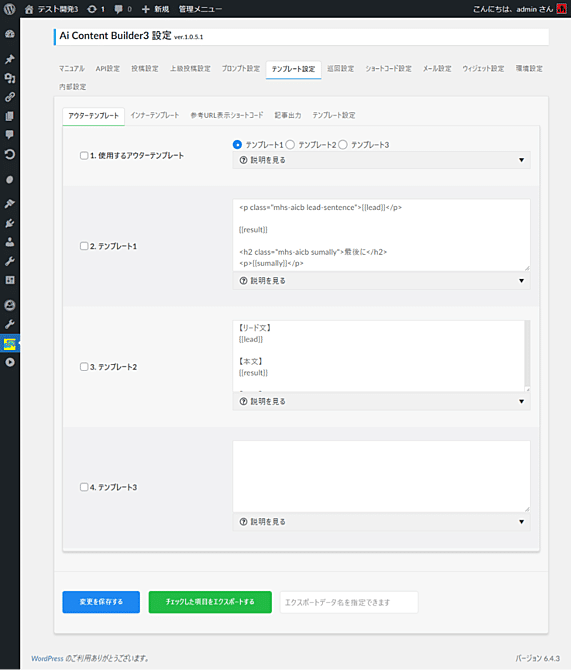Open the Tools wrench icon above Settings
This screenshot has height=670, width=571.
[x=10, y=261]
